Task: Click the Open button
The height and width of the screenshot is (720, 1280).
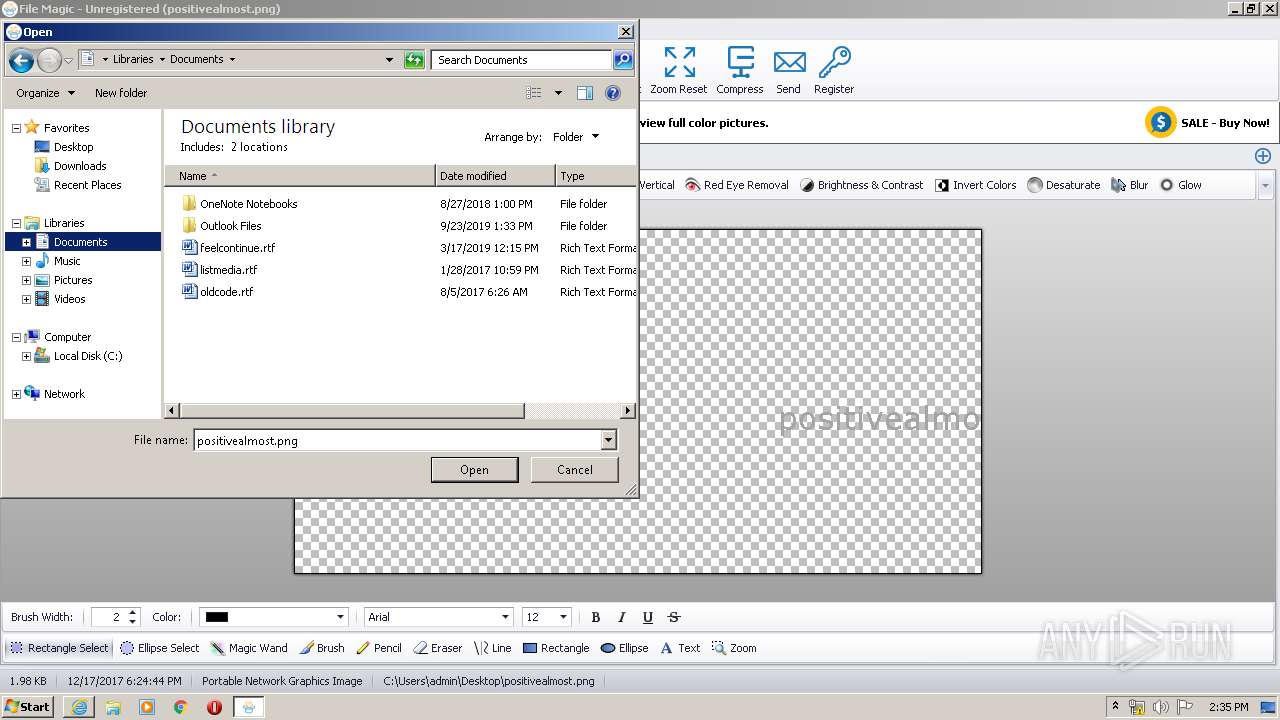Action: [475, 470]
